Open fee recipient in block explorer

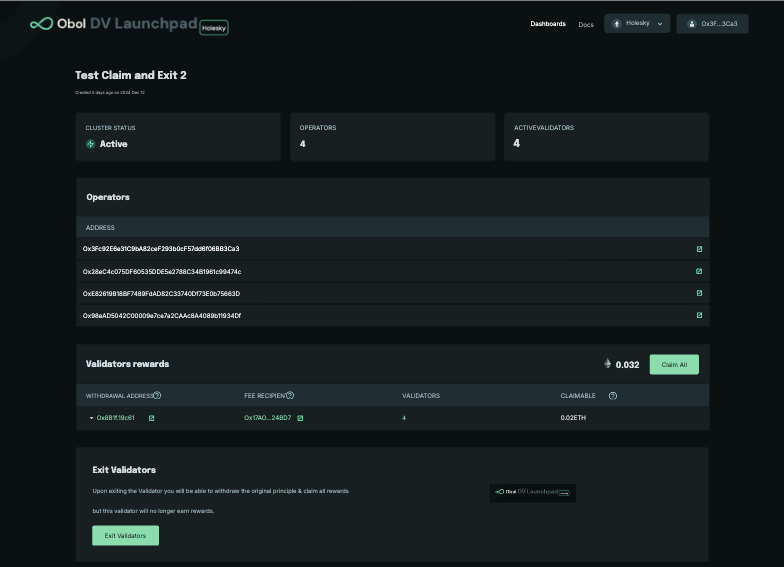(x=300, y=418)
